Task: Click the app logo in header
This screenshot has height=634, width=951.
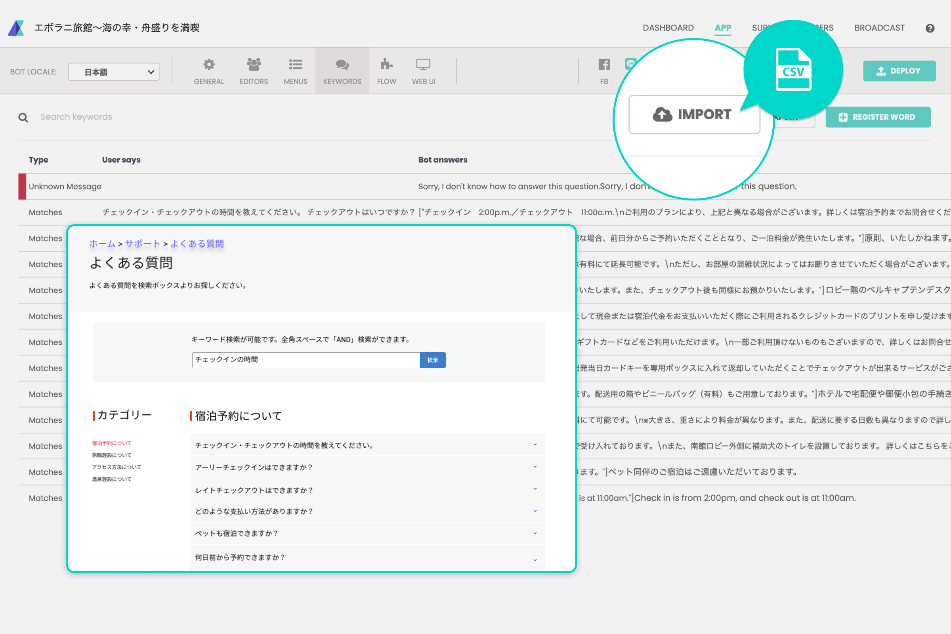Action: 16,28
